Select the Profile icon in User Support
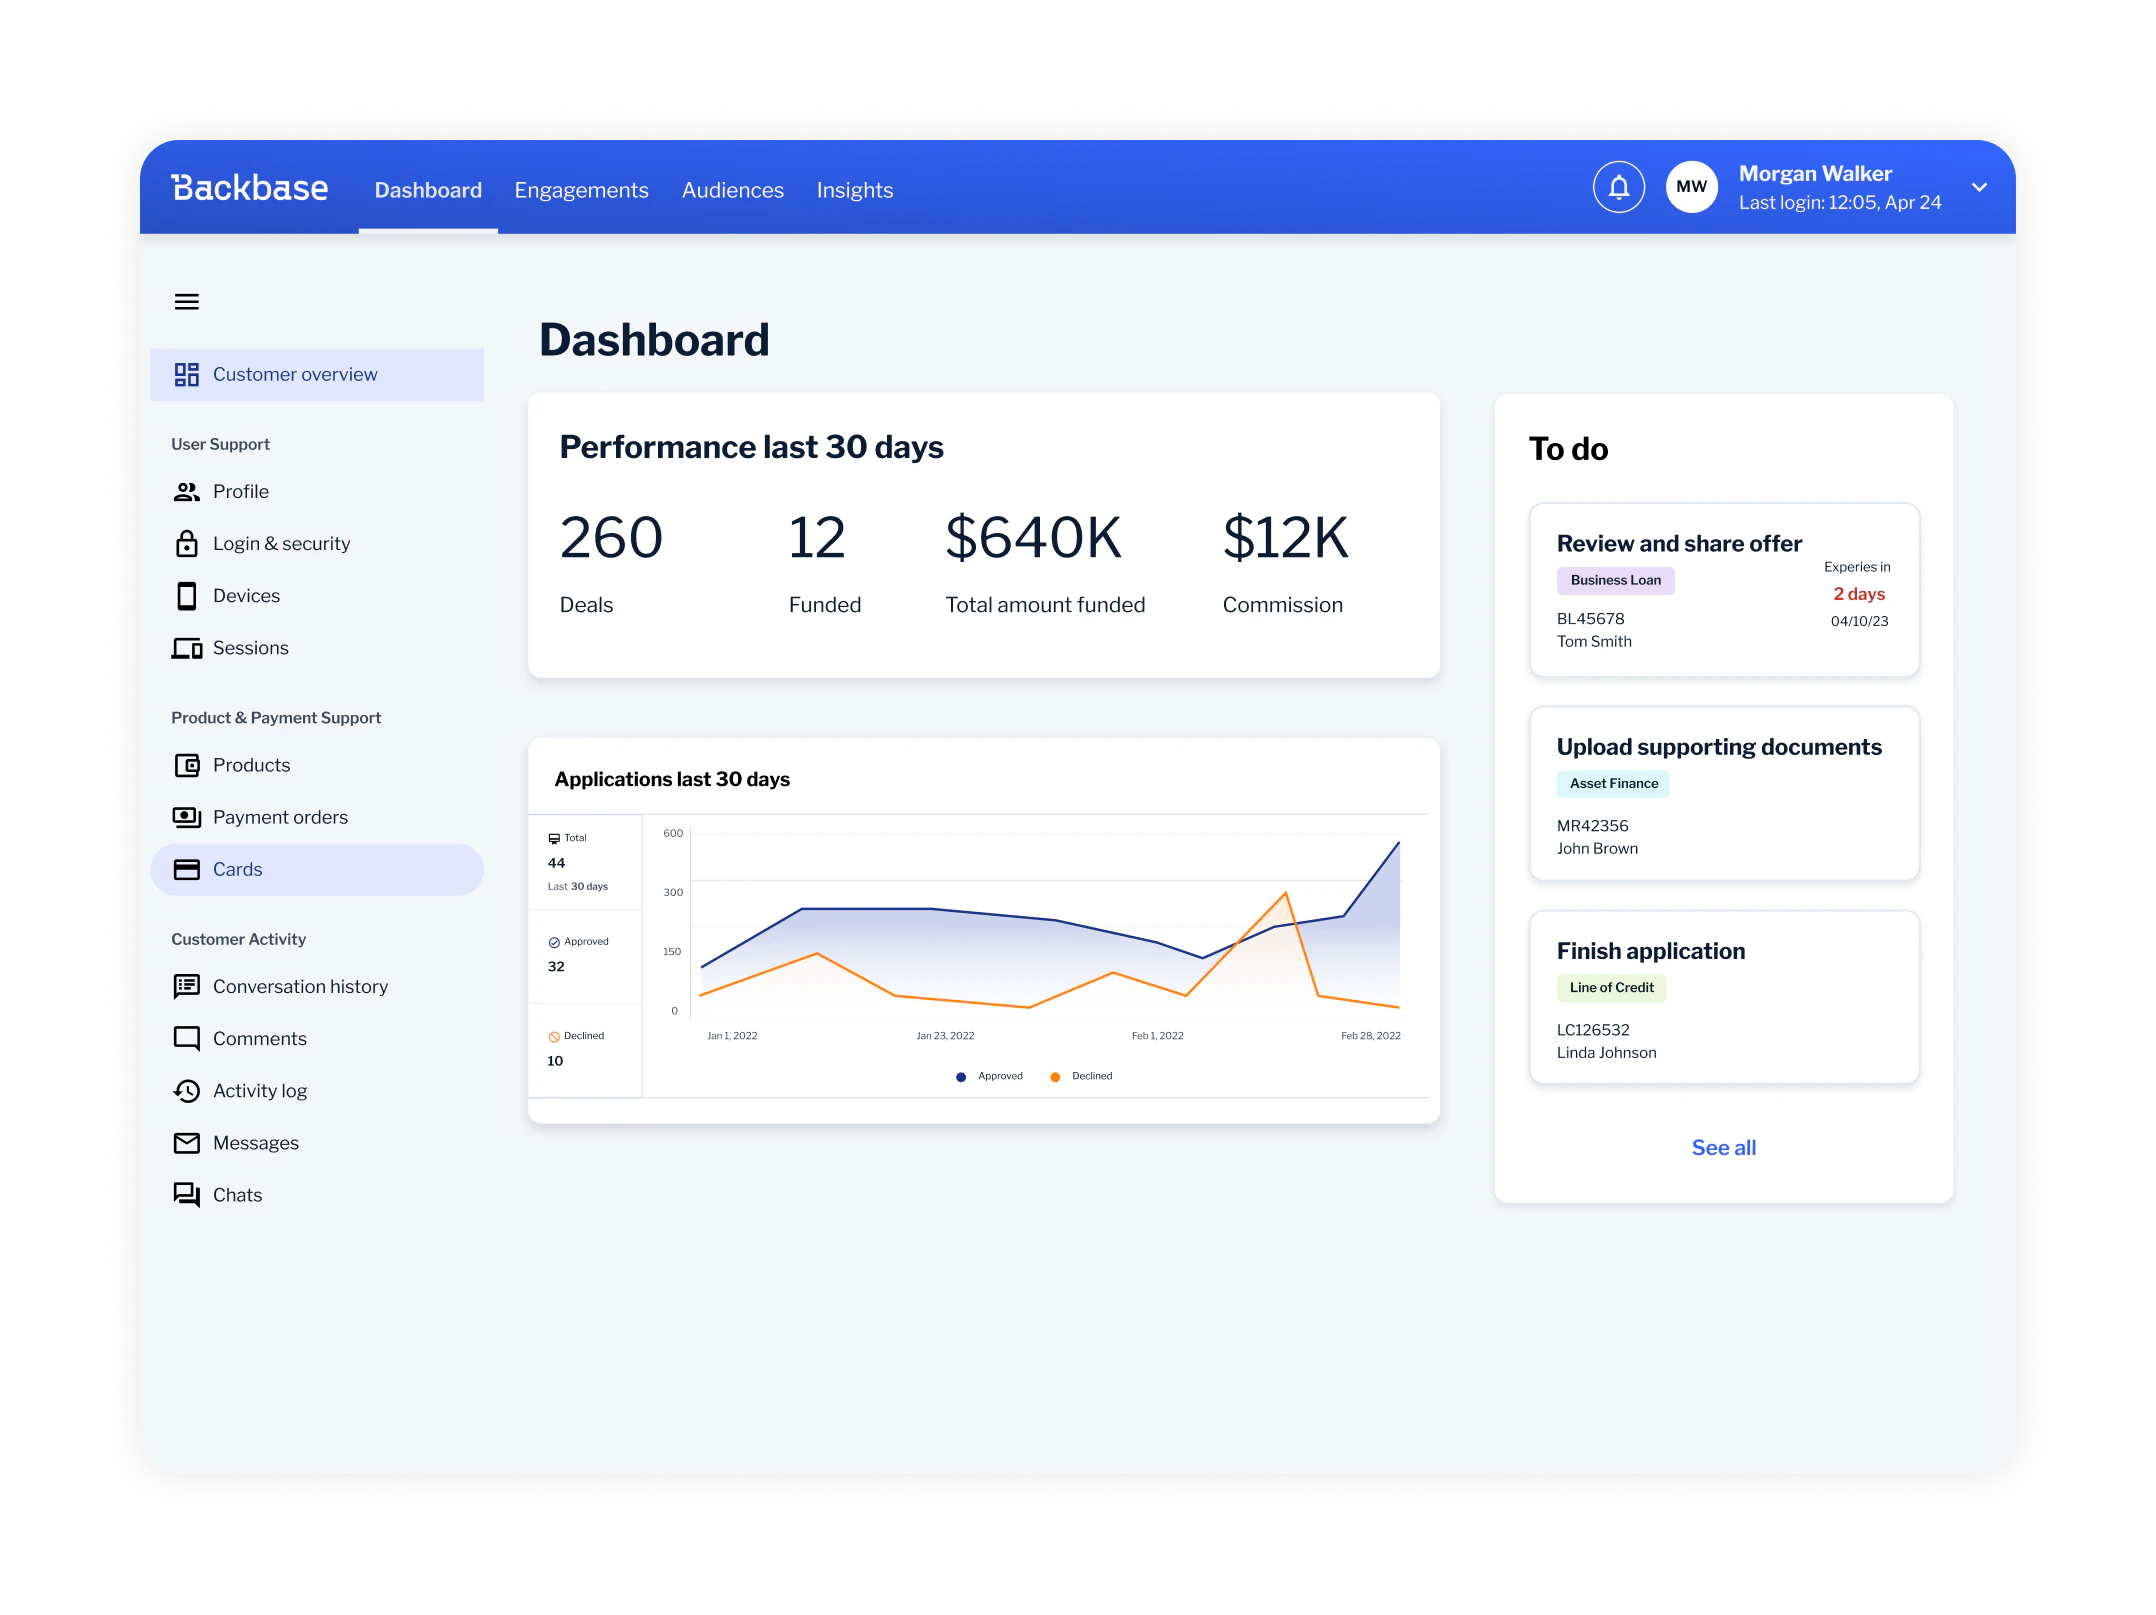 [186, 491]
